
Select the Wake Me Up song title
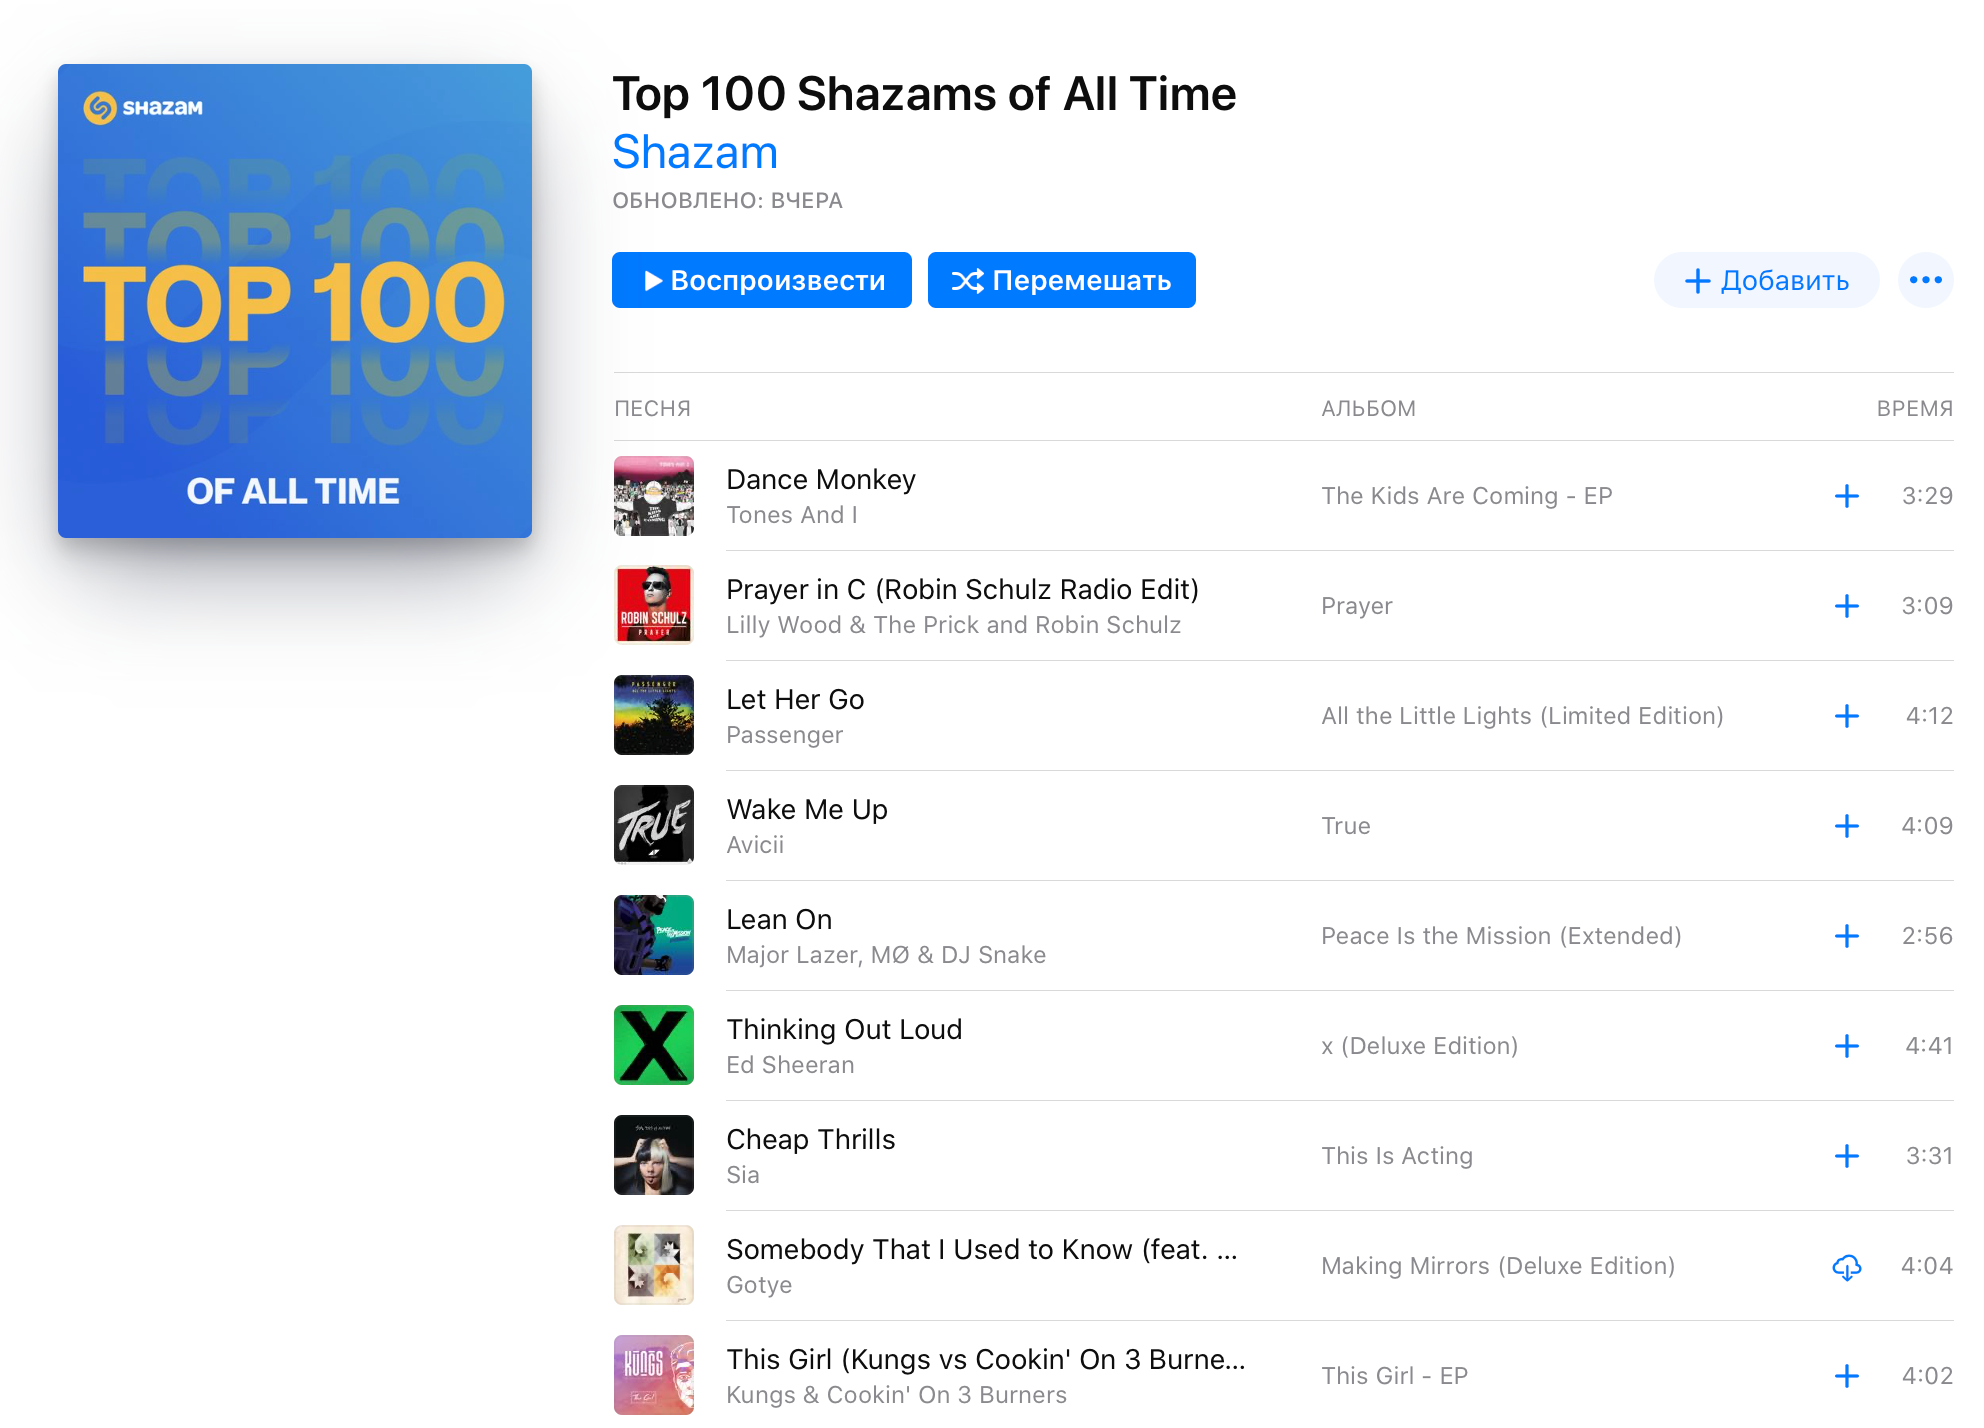pos(807,809)
